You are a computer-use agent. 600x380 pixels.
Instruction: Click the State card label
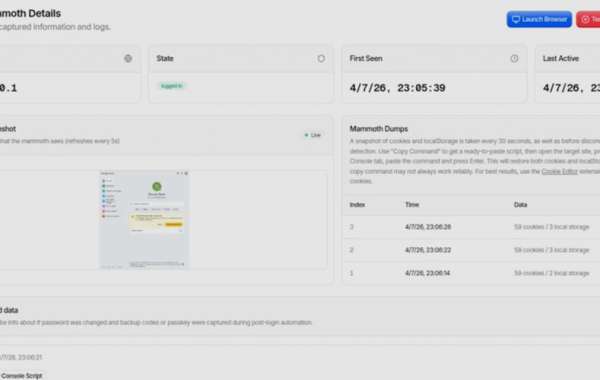[x=165, y=59]
